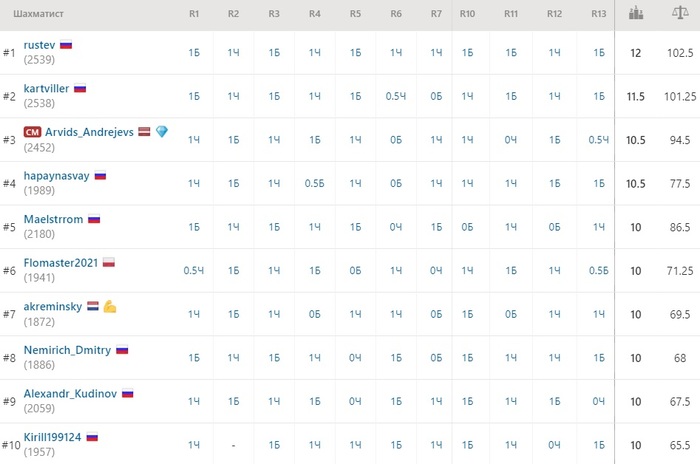Open Flomaster2021's R1 game result 0.5Ч
The width and height of the screenshot is (700, 464).
coord(194,271)
